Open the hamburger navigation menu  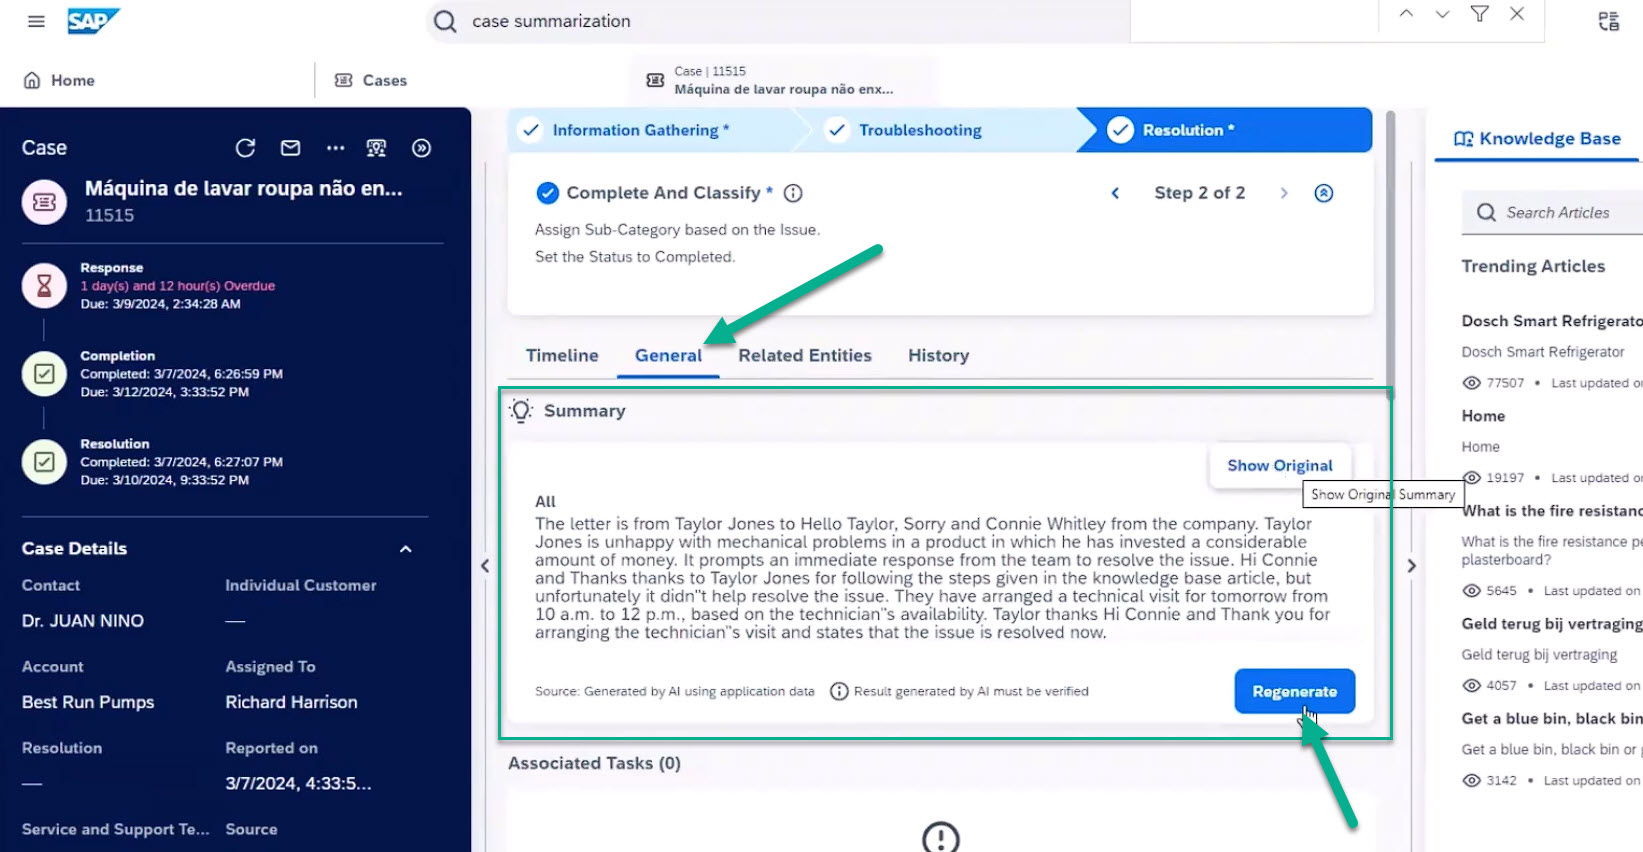click(36, 21)
